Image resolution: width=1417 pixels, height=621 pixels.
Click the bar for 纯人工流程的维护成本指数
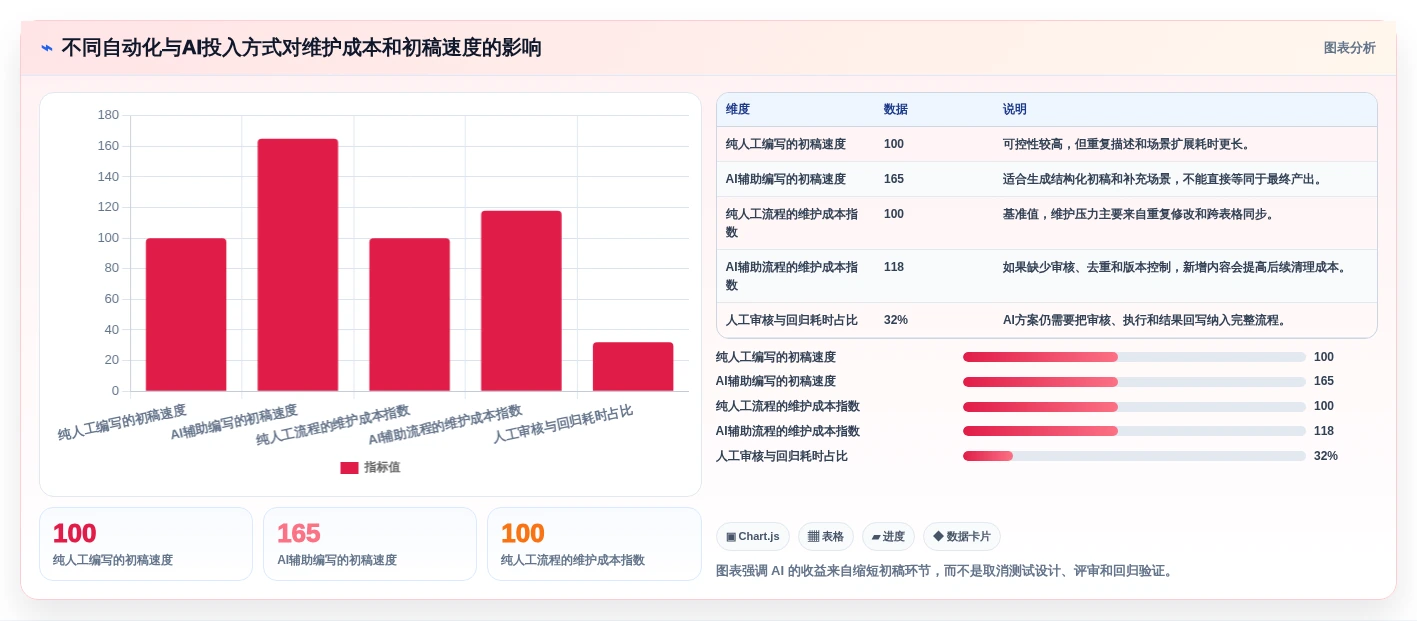pos(409,314)
